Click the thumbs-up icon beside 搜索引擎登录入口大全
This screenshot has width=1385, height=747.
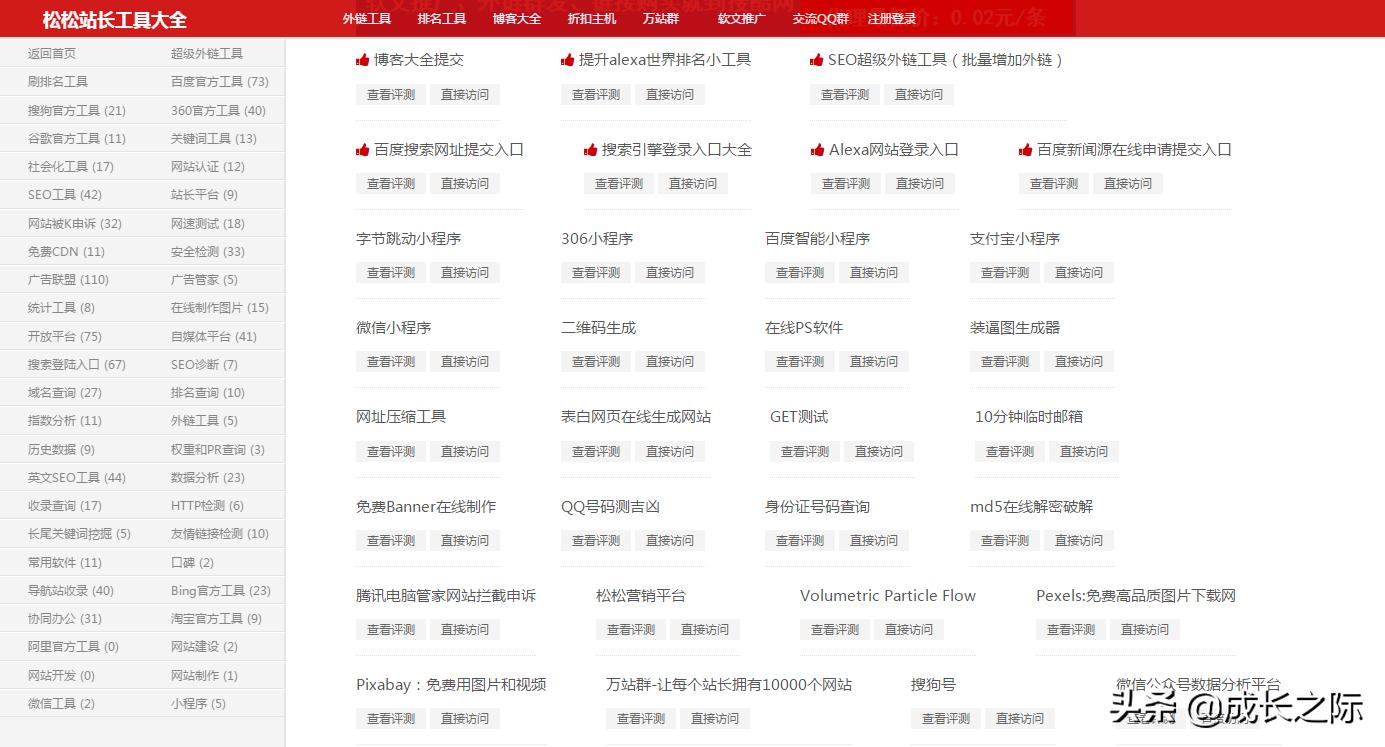[589, 149]
